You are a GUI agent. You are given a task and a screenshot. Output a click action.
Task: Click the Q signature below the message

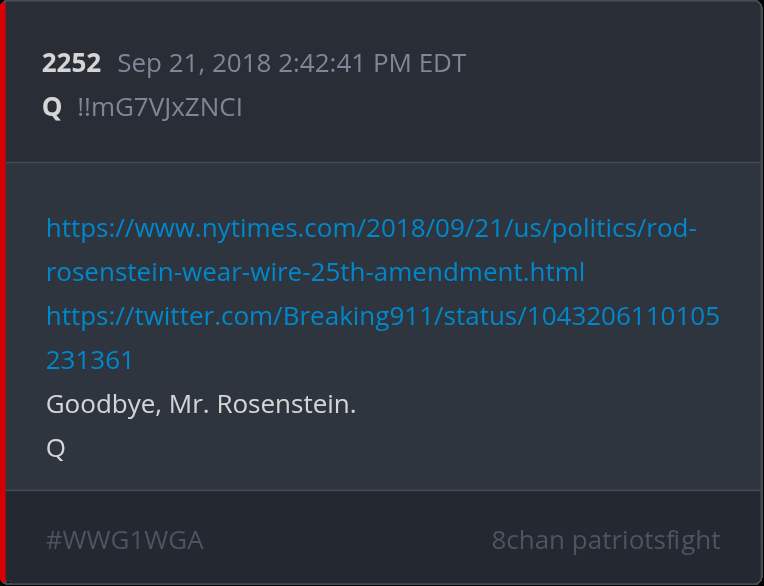56,449
